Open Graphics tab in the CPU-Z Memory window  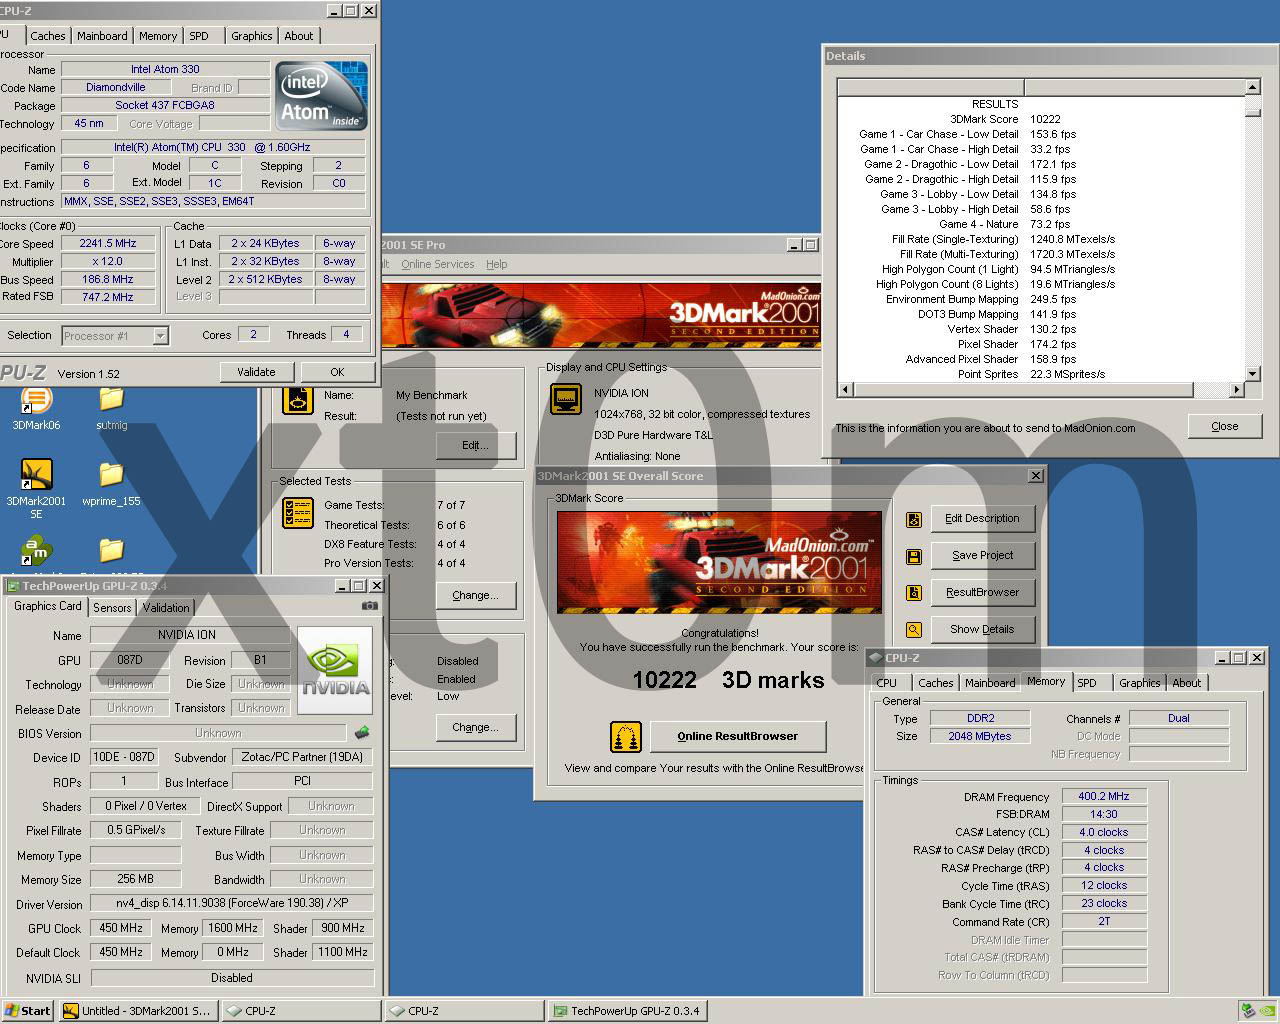1140,683
